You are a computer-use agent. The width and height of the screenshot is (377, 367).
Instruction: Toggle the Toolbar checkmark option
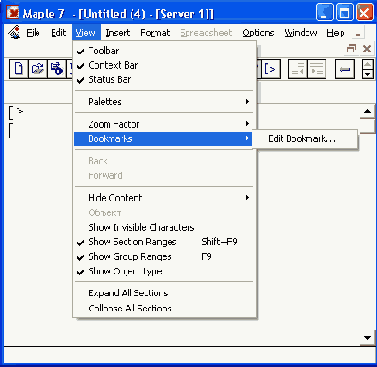tap(163, 51)
